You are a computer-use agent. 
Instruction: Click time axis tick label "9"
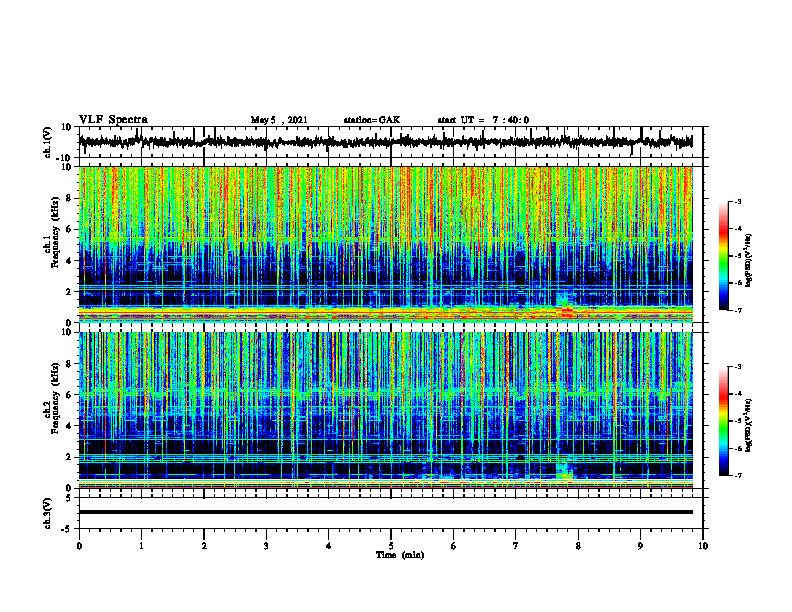[640, 546]
